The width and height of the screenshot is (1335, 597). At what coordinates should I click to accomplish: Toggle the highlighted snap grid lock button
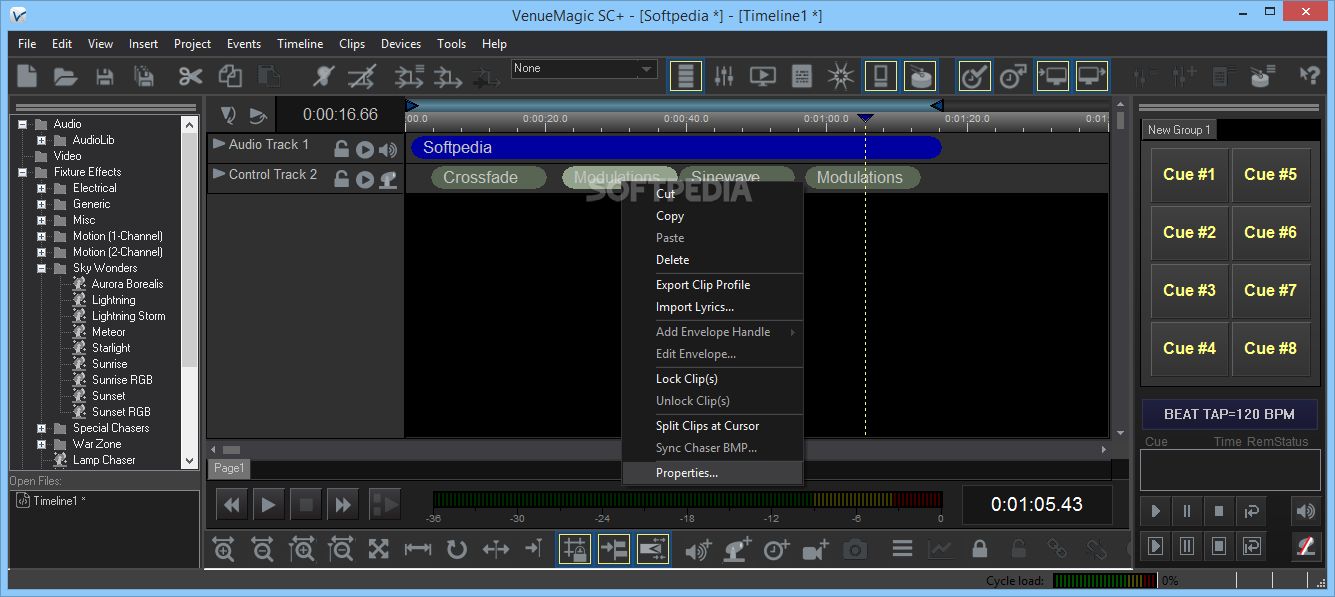tap(575, 549)
